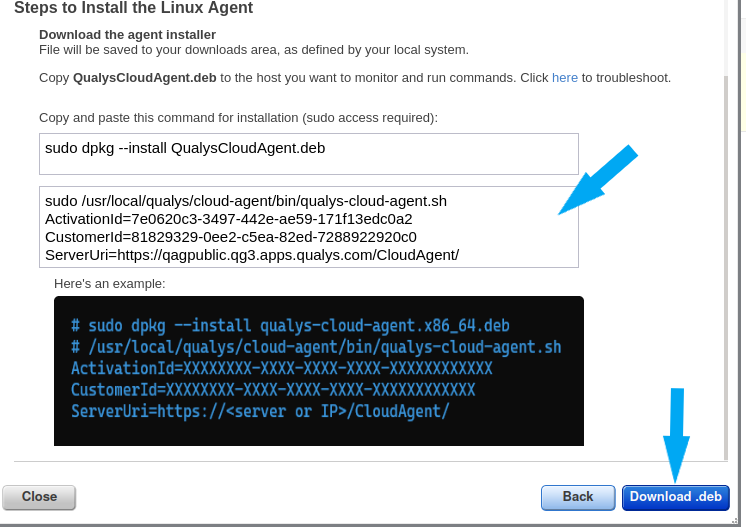This screenshot has width=746, height=527.
Task: Select the CustomerId=81829329 line
Action: coord(231,237)
